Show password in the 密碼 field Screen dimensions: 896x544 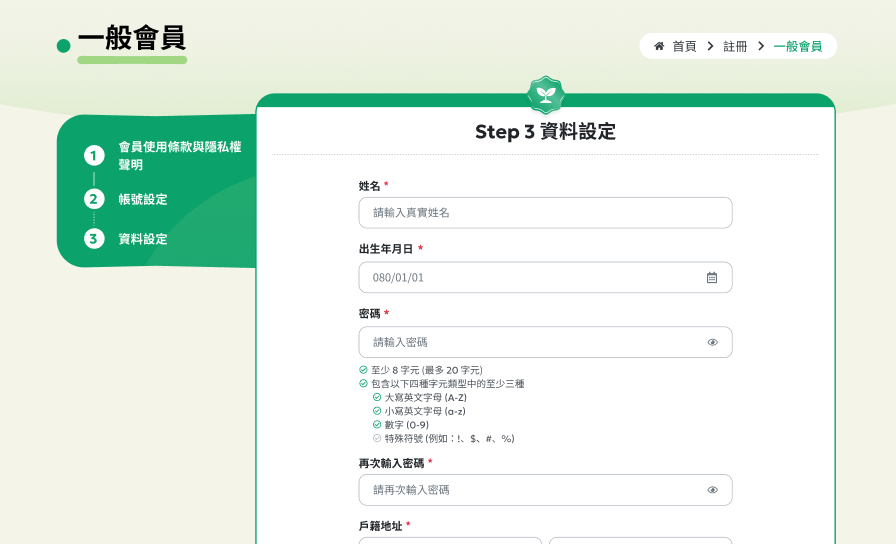pyautogui.click(x=712, y=342)
